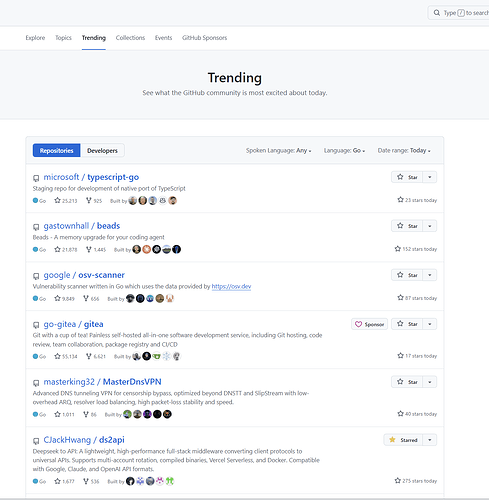Sponsor the go-gitea / gitea project
The width and height of the screenshot is (489, 500).
click(369, 324)
